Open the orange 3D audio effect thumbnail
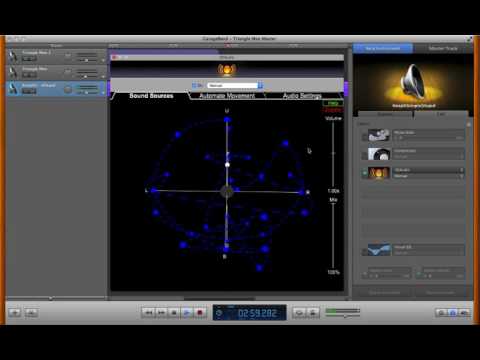 pos(379,173)
